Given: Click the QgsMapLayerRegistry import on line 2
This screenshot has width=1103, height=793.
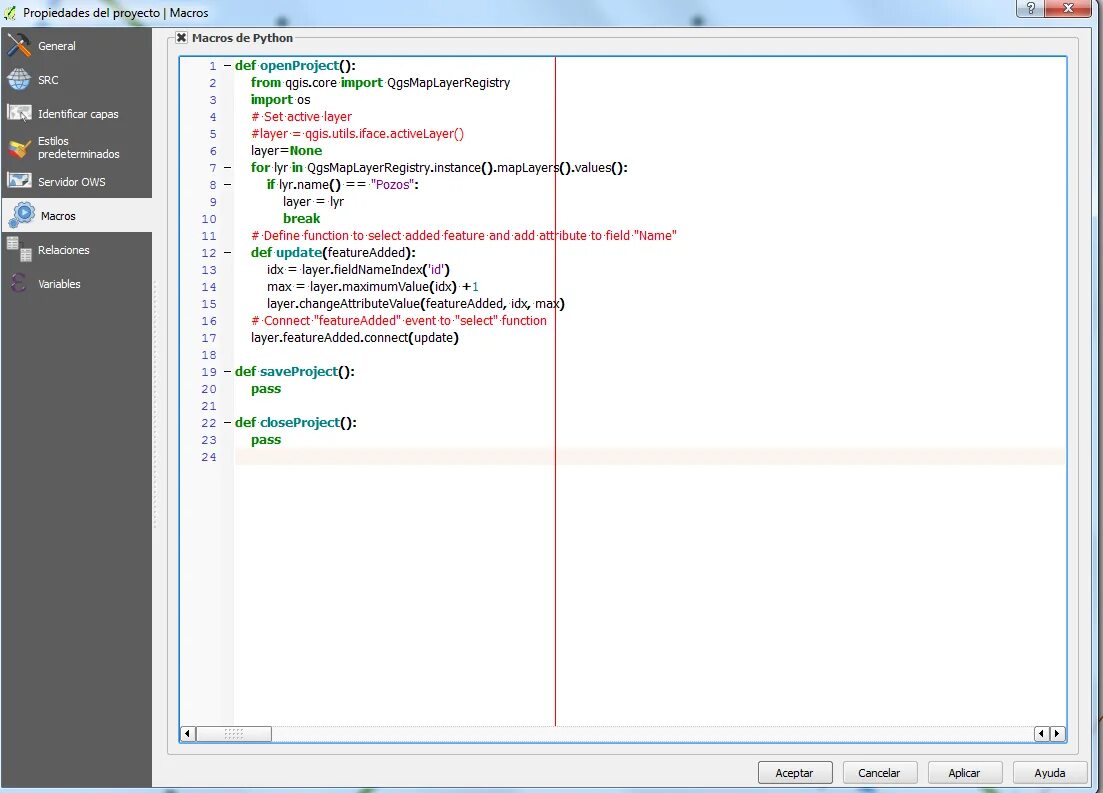Looking at the screenshot, I should click(449, 83).
